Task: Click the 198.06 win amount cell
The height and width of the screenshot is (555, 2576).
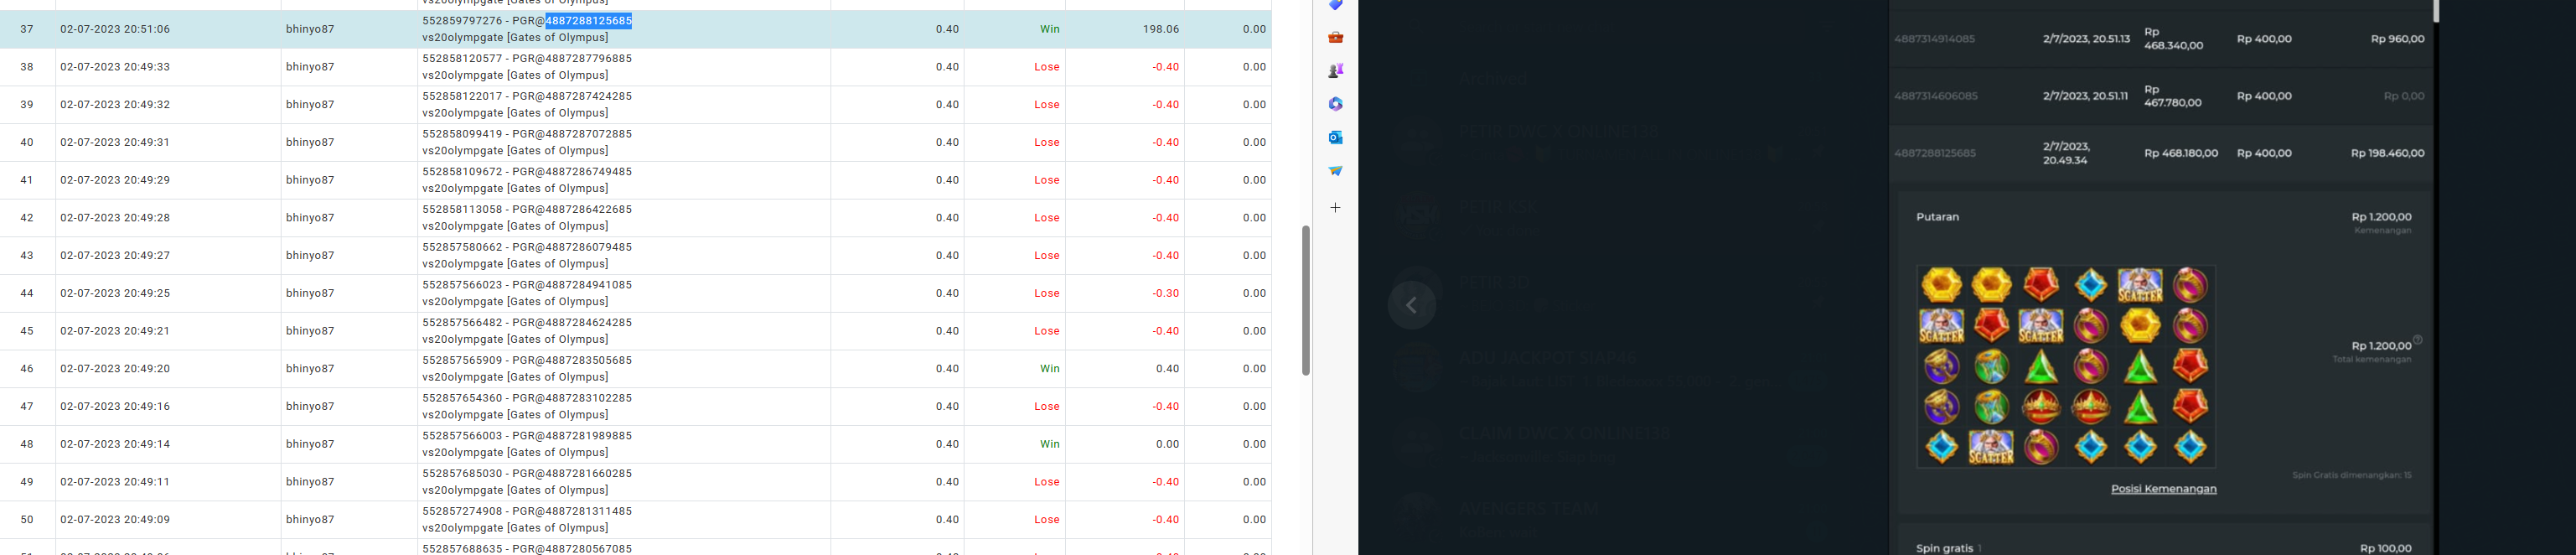Action: pyautogui.click(x=1160, y=29)
